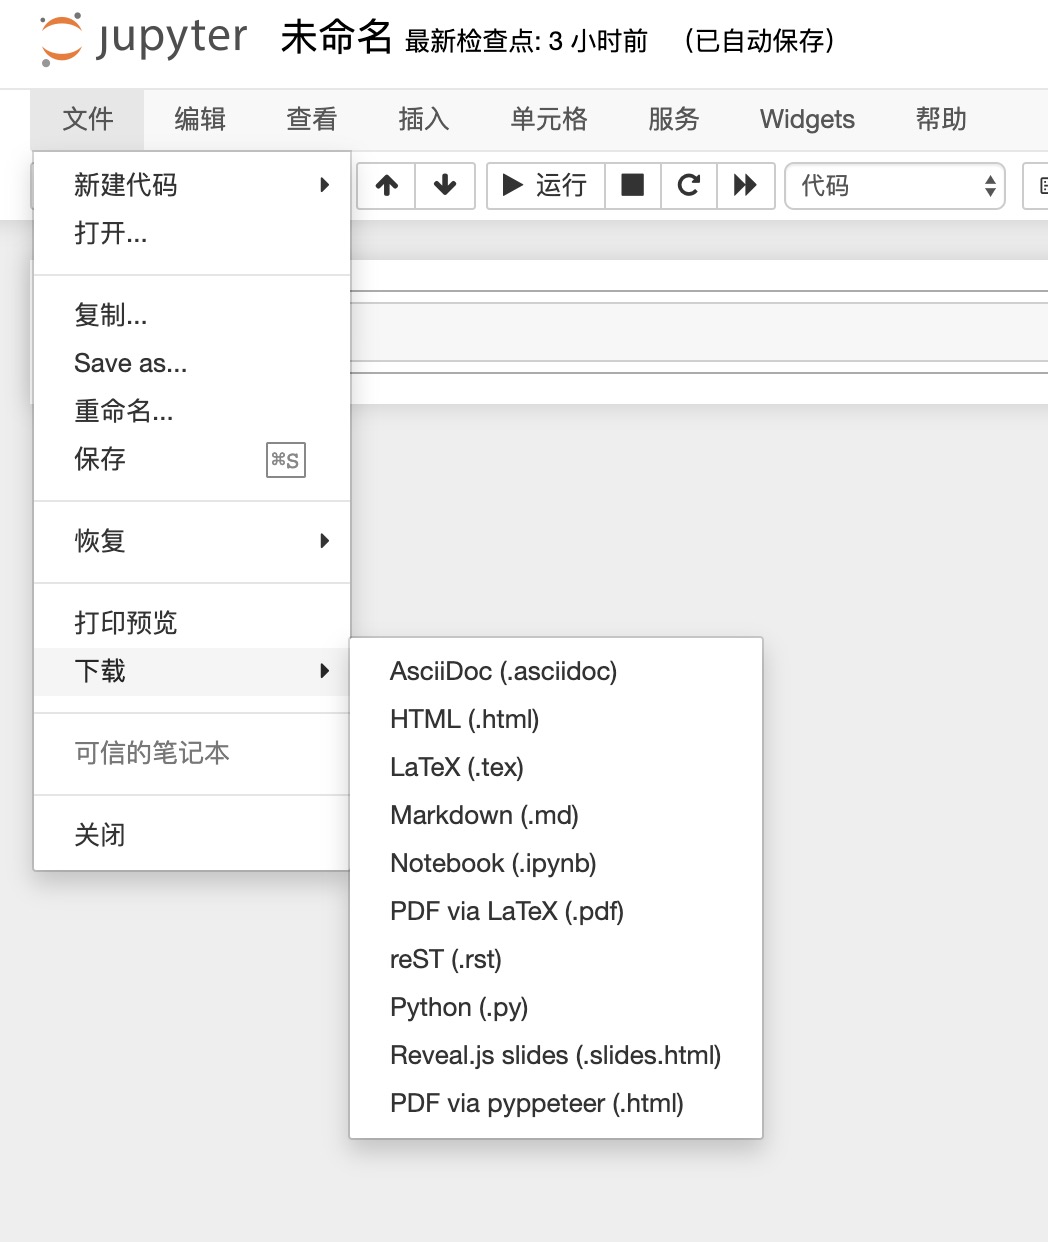Screen dimensions: 1048x1242
Task: Download as AsciiDoc (.asciidoc)
Action: pos(556,671)
